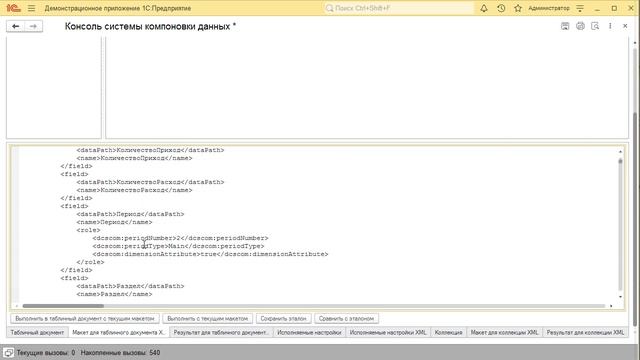Open the three-dot more menu
Image resolution: width=640 pixels, height=360 pixels.
[610, 26]
